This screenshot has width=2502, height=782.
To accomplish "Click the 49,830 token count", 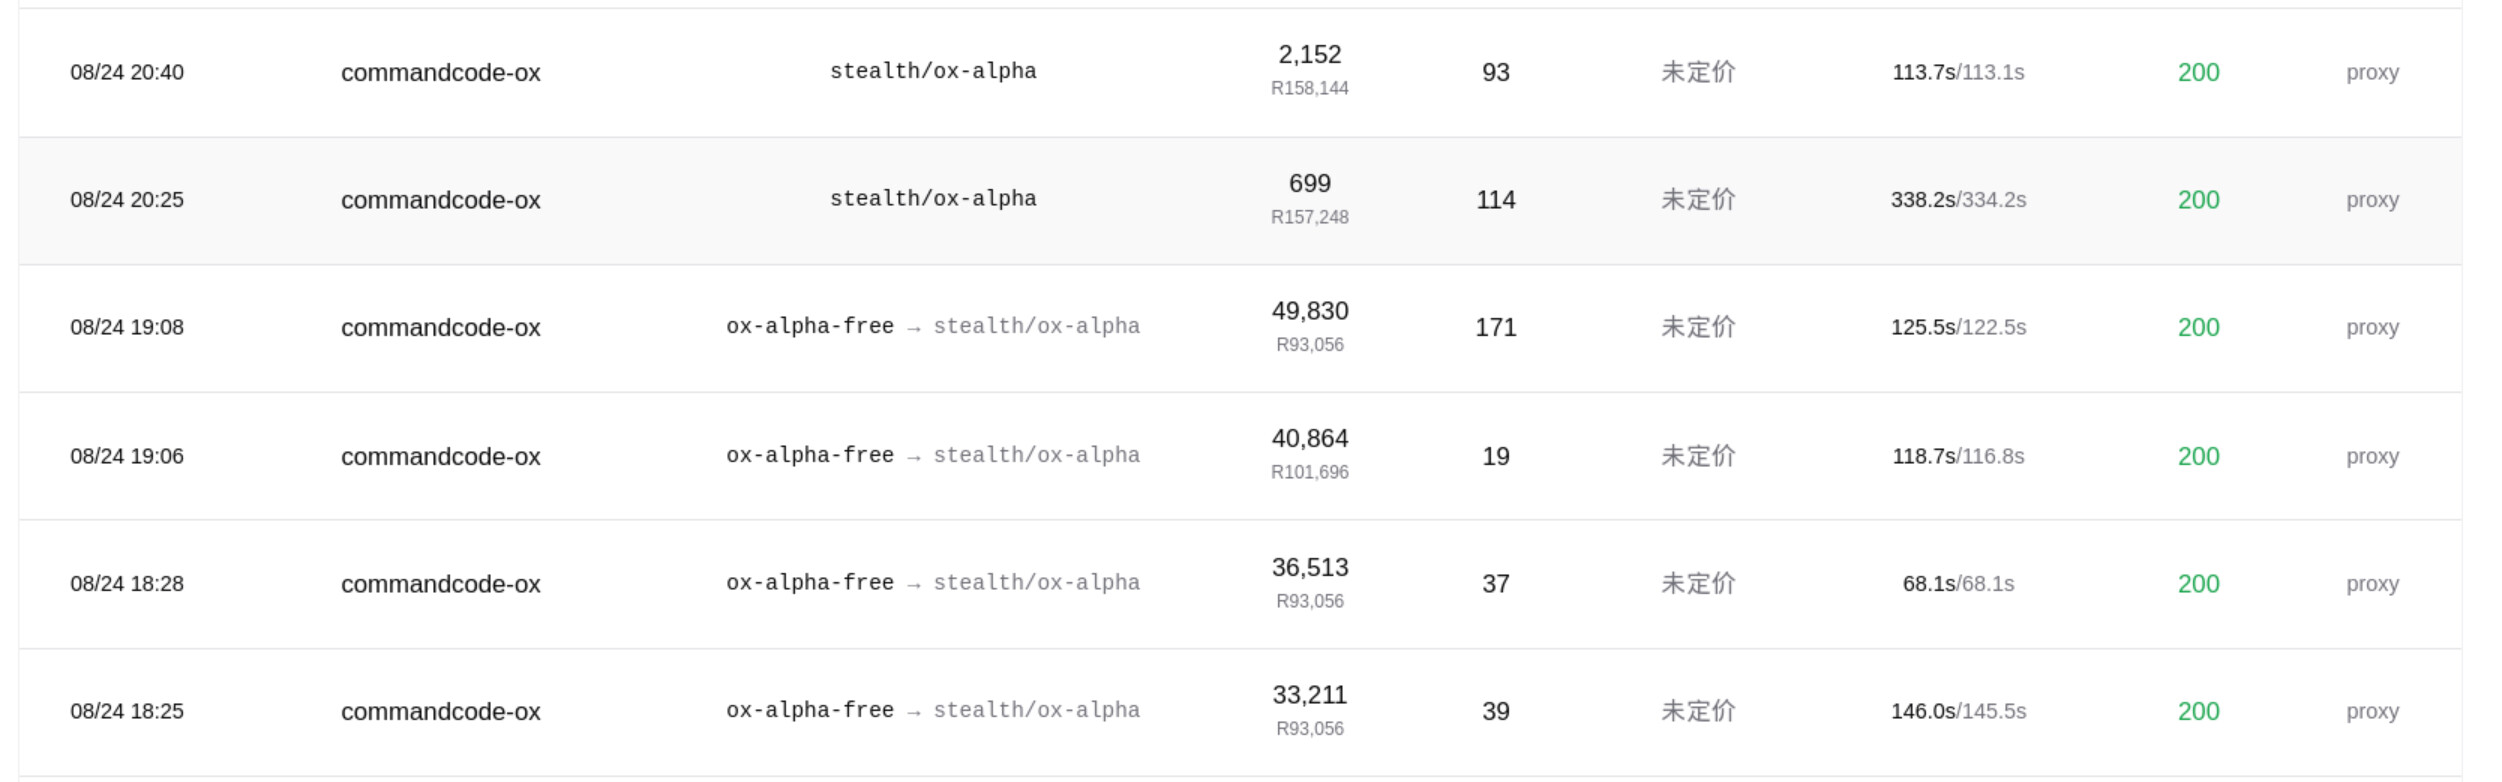I will [1310, 311].
